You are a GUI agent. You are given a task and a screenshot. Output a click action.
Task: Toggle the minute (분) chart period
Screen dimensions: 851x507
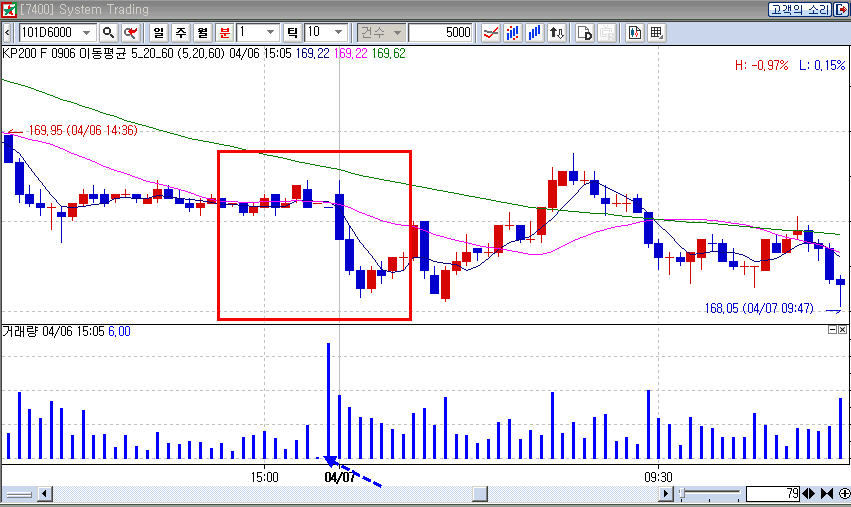pyautogui.click(x=224, y=33)
